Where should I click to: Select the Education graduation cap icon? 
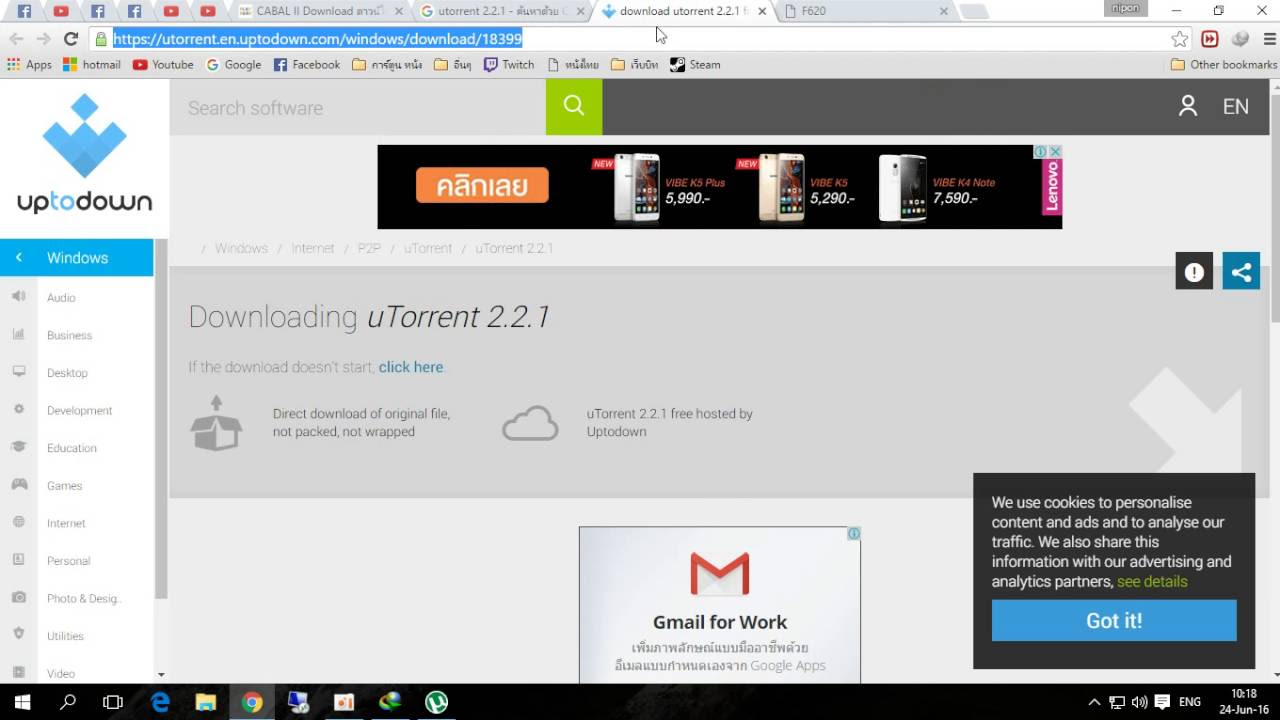click(x=18, y=447)
